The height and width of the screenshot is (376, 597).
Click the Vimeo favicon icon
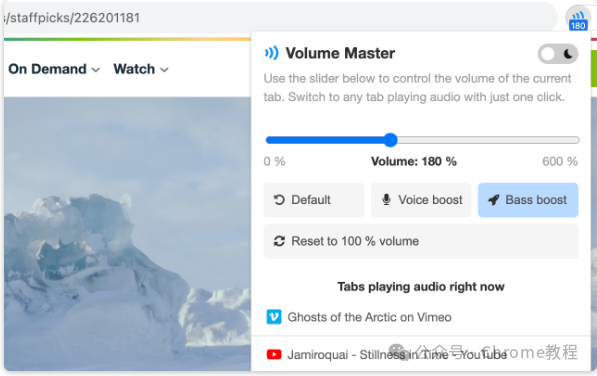coord(274,317)
